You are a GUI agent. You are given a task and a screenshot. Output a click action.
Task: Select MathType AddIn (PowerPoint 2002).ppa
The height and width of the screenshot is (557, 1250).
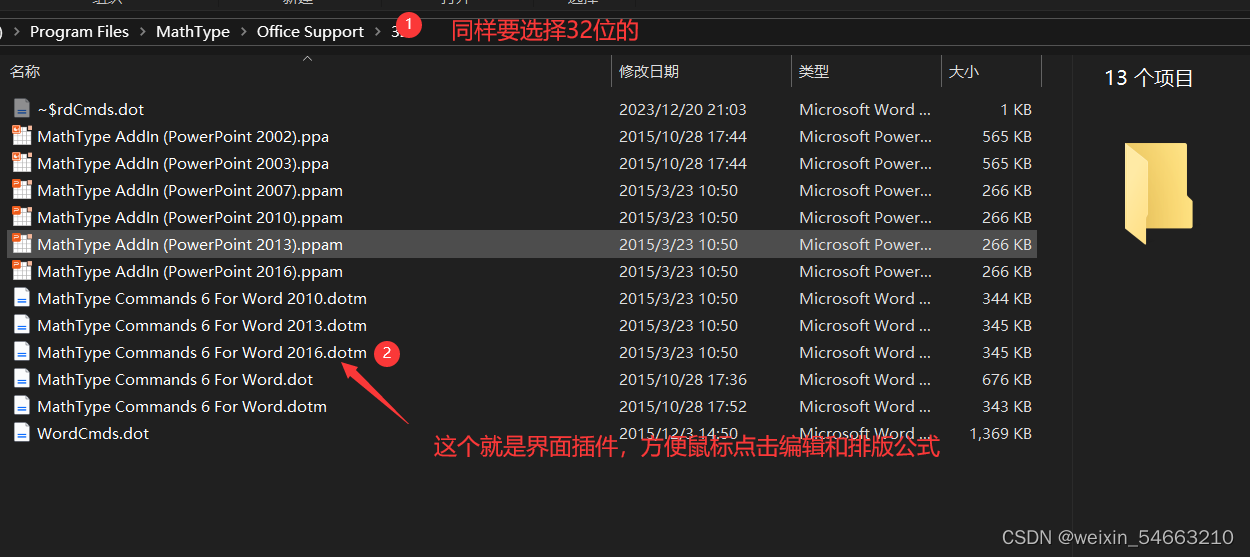click(183, 136)
